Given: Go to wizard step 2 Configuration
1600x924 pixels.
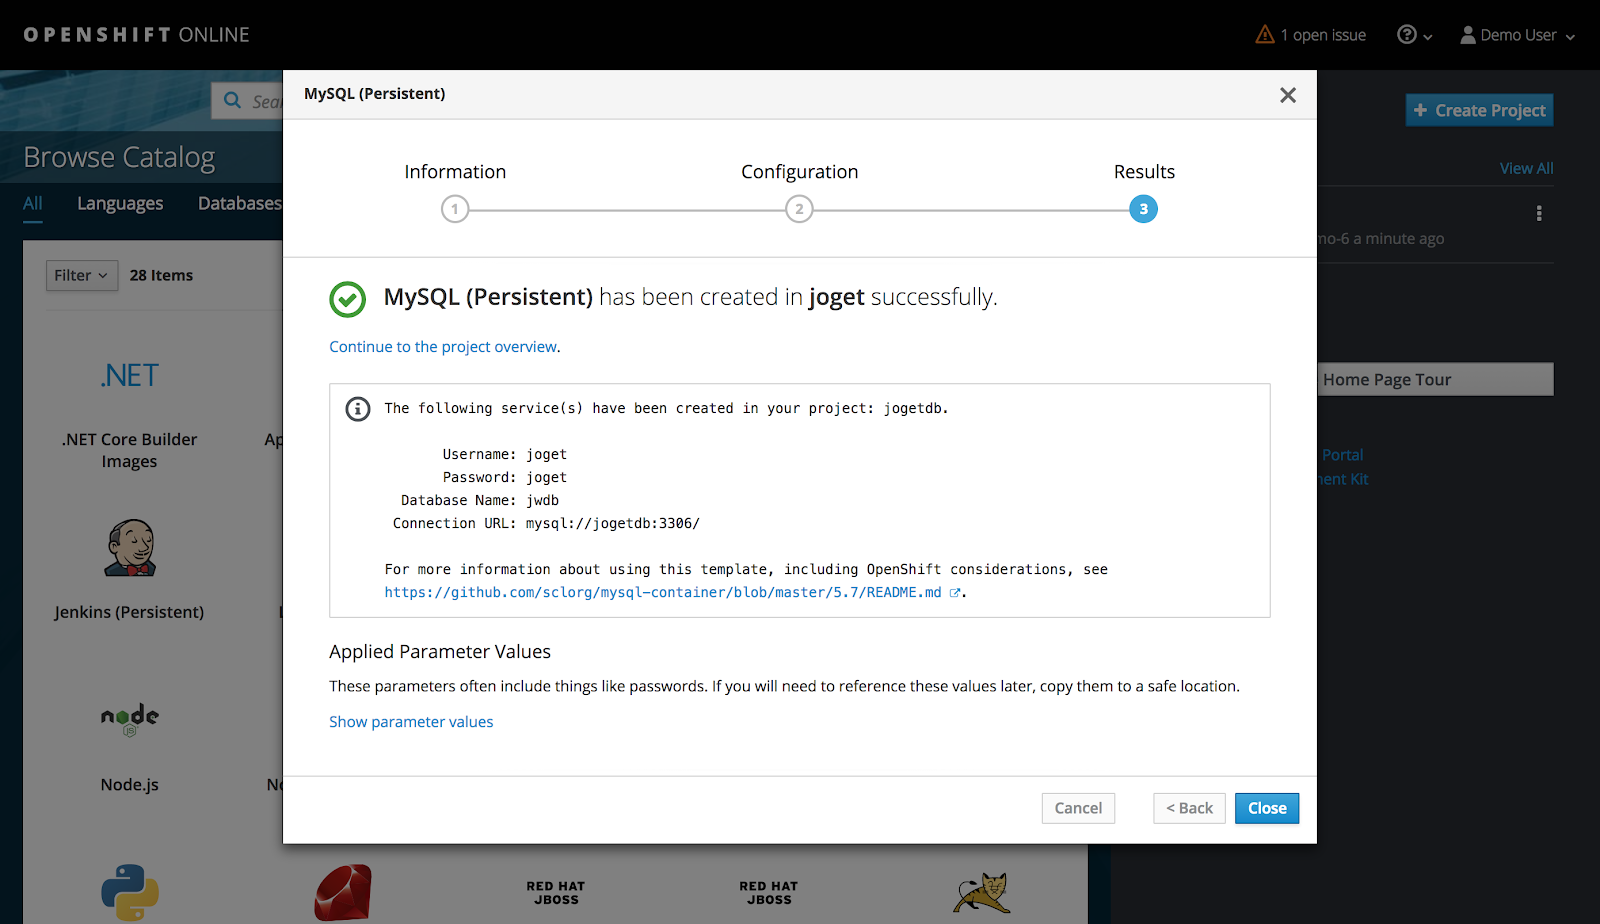Looking at the screenshot, I should (799, 209).
